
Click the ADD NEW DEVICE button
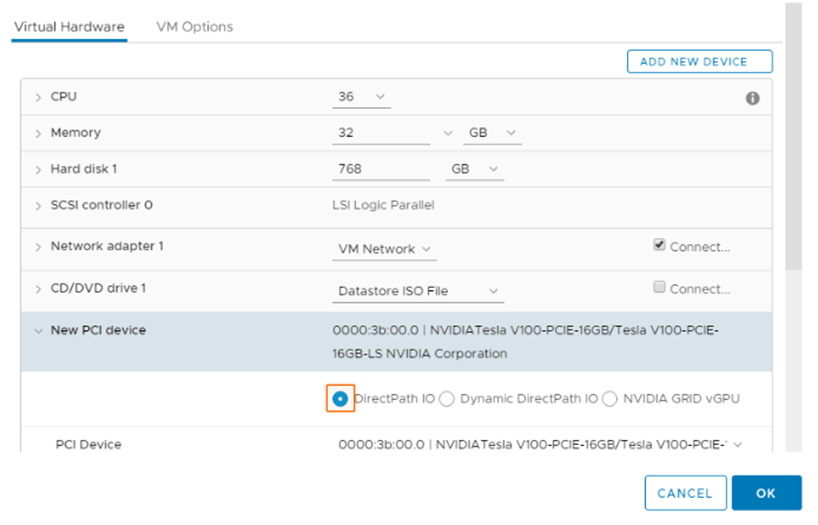point(699,62)
